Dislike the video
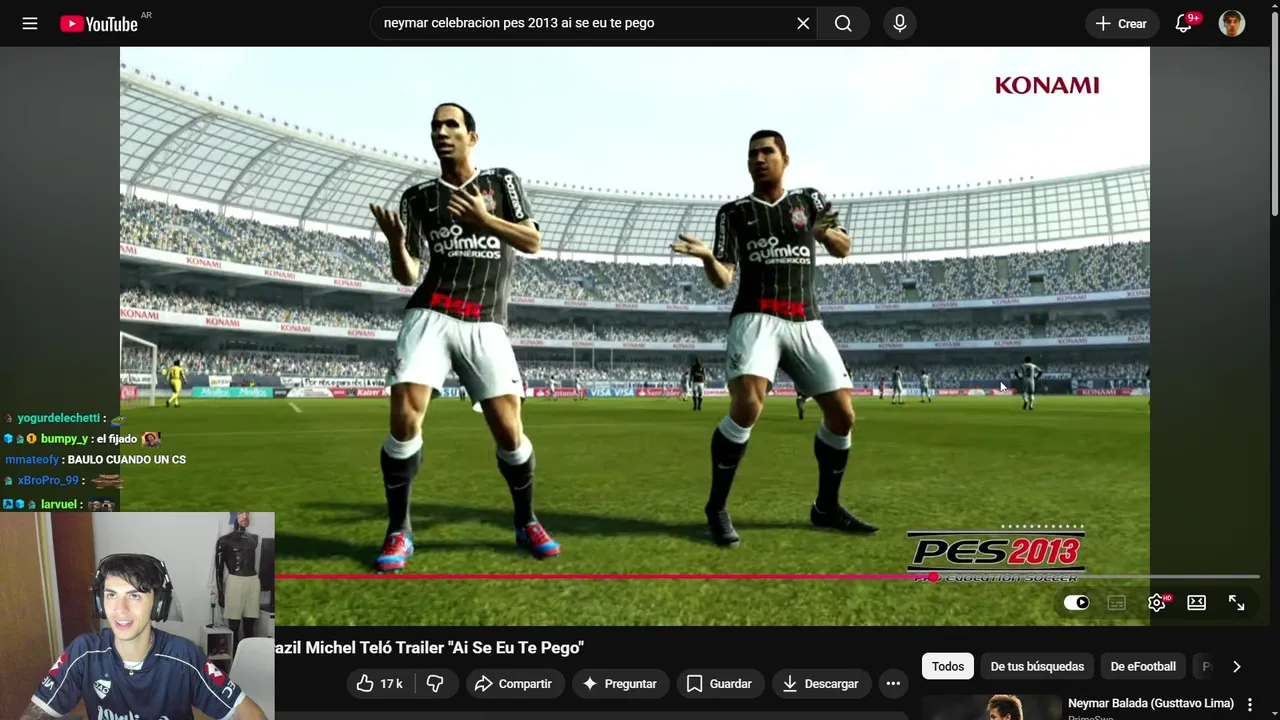Screen dimensions: 1280x720 click(x=435, y=683)
